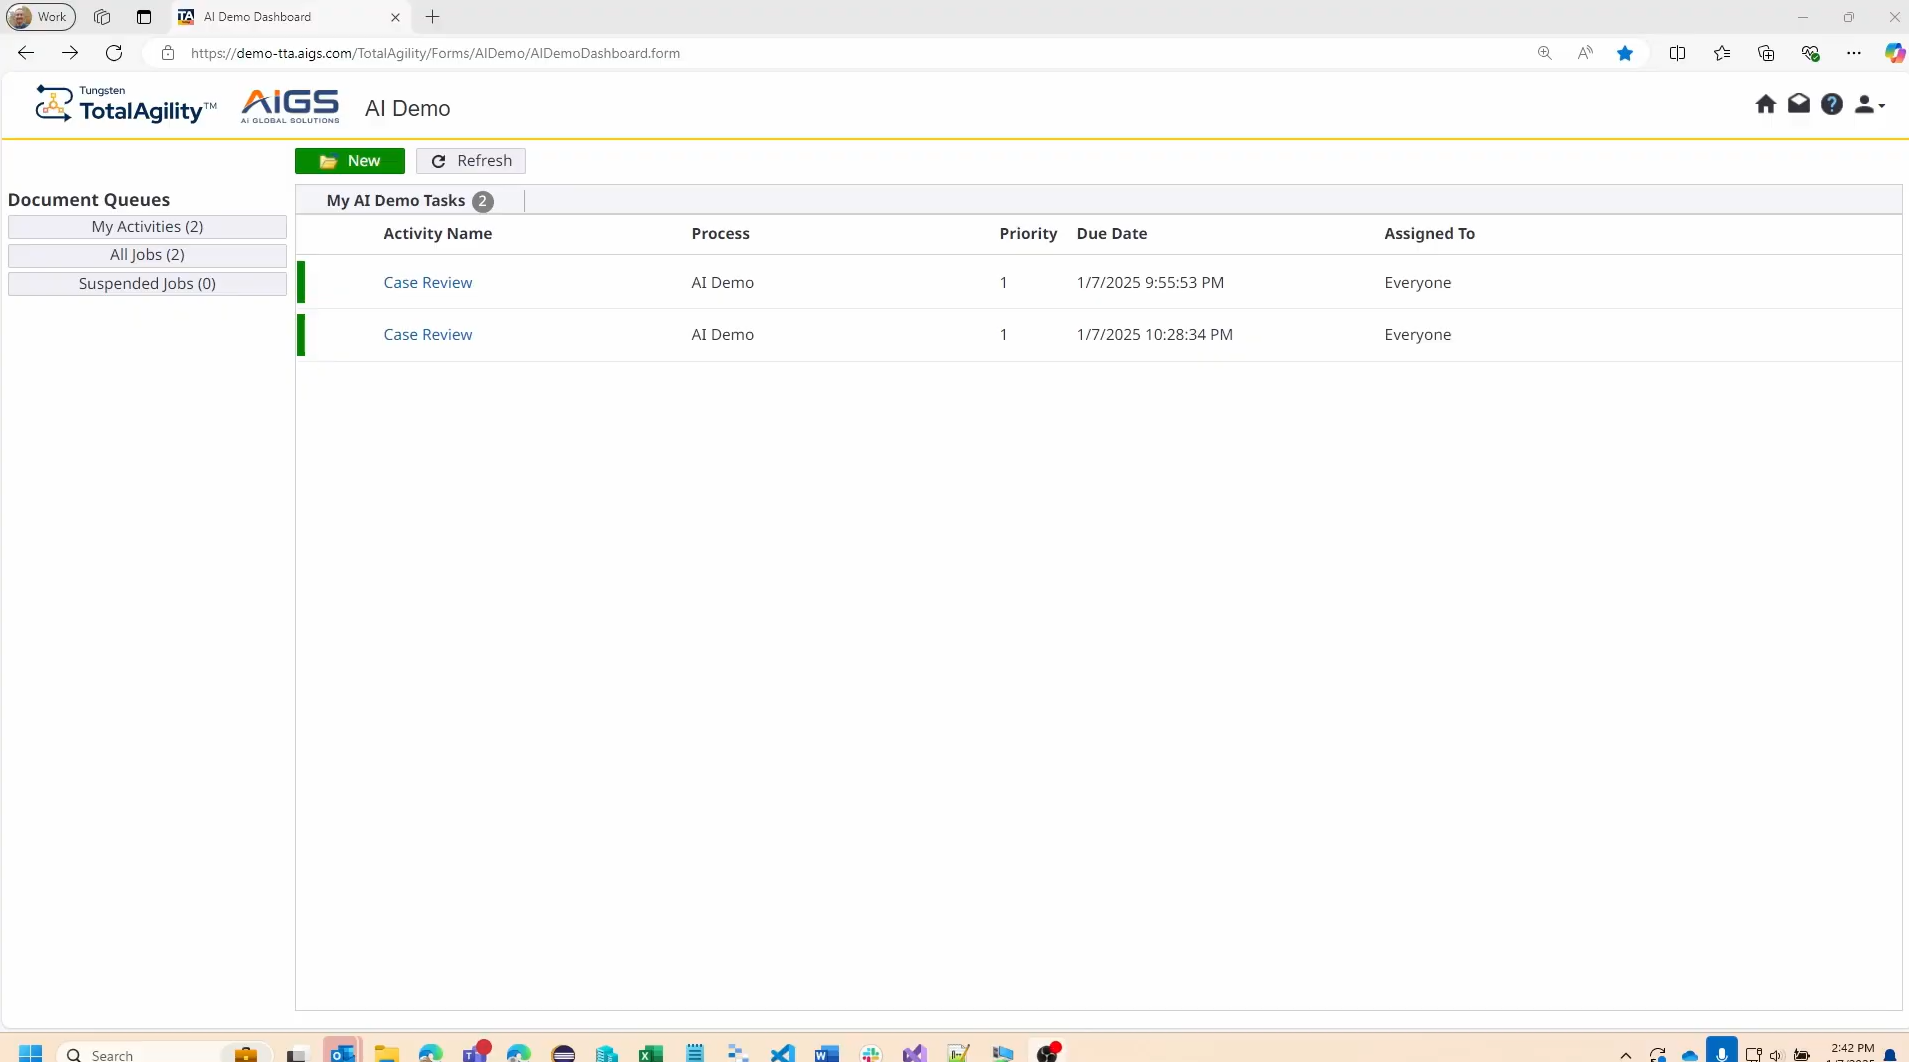Open the browser Settings and more menu

coord(1853,53)
